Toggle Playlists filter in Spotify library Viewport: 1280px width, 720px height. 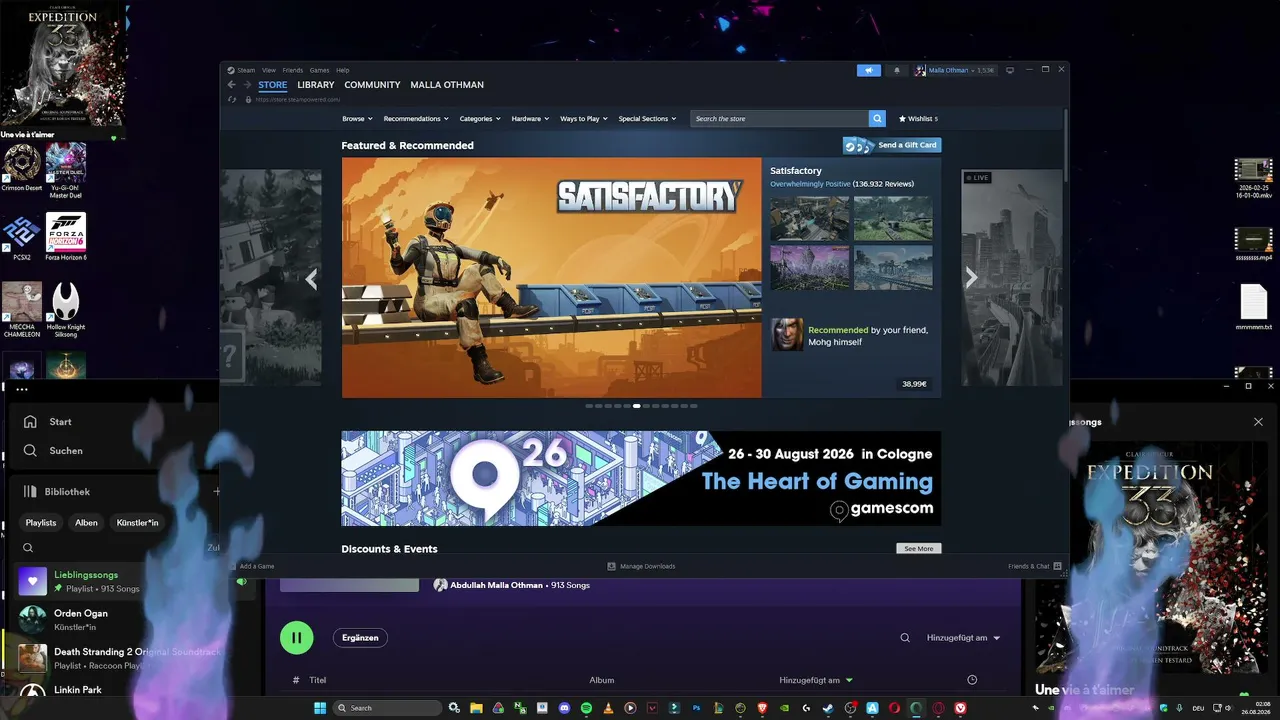pyautogui.click(x=41, y=523)
